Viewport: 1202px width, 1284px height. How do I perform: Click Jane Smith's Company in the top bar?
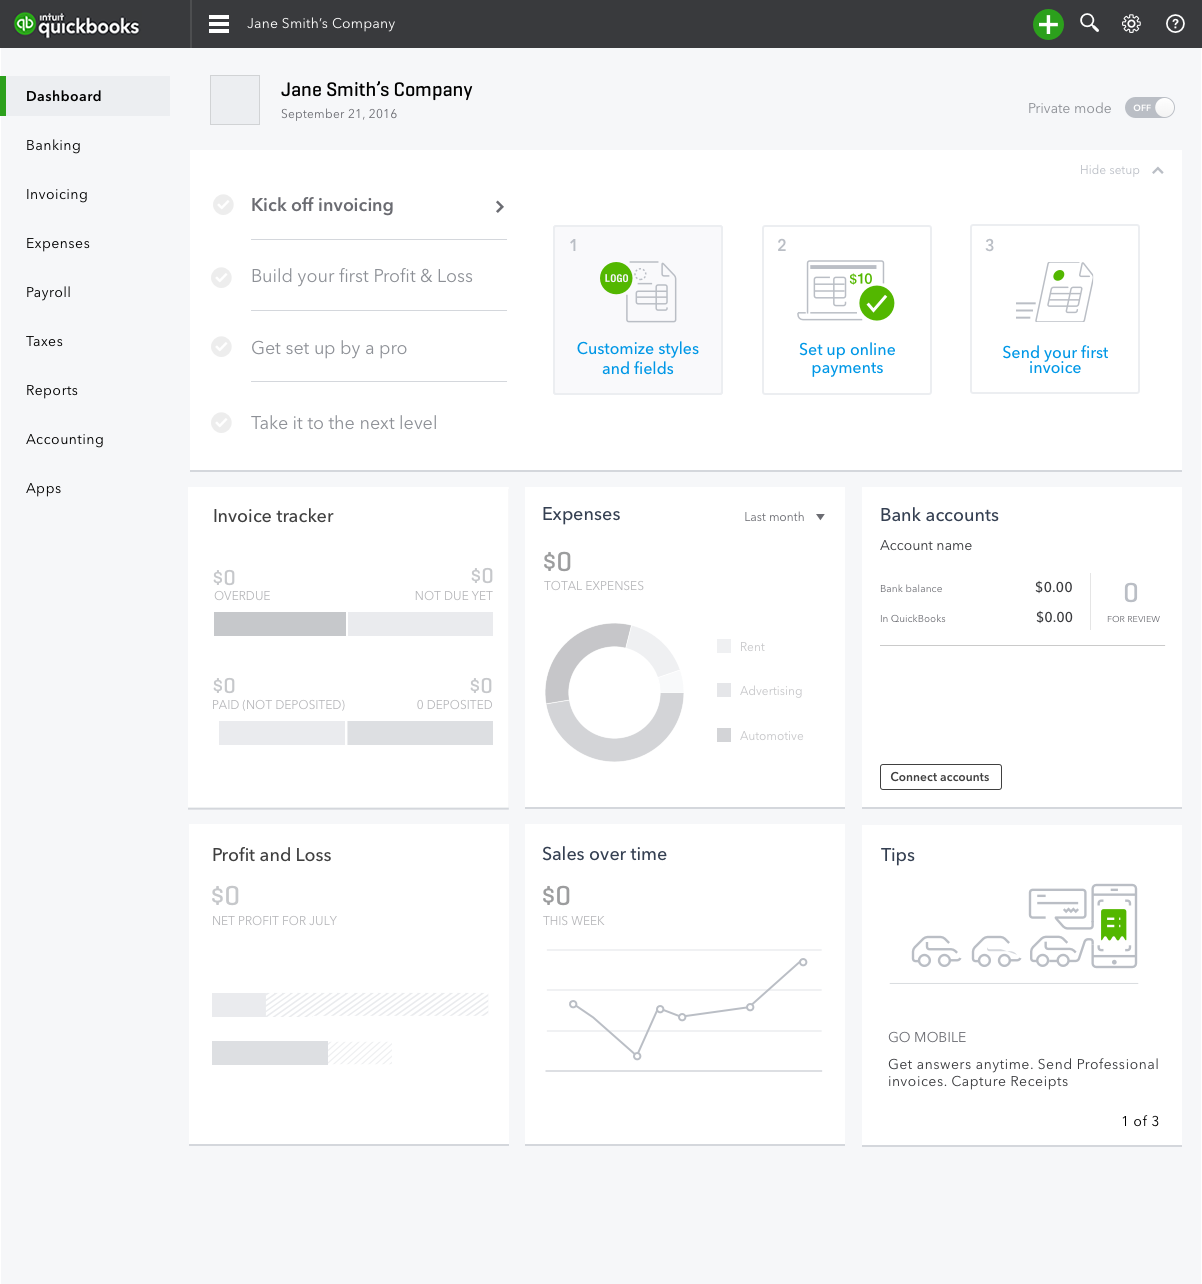click(321, 23)
